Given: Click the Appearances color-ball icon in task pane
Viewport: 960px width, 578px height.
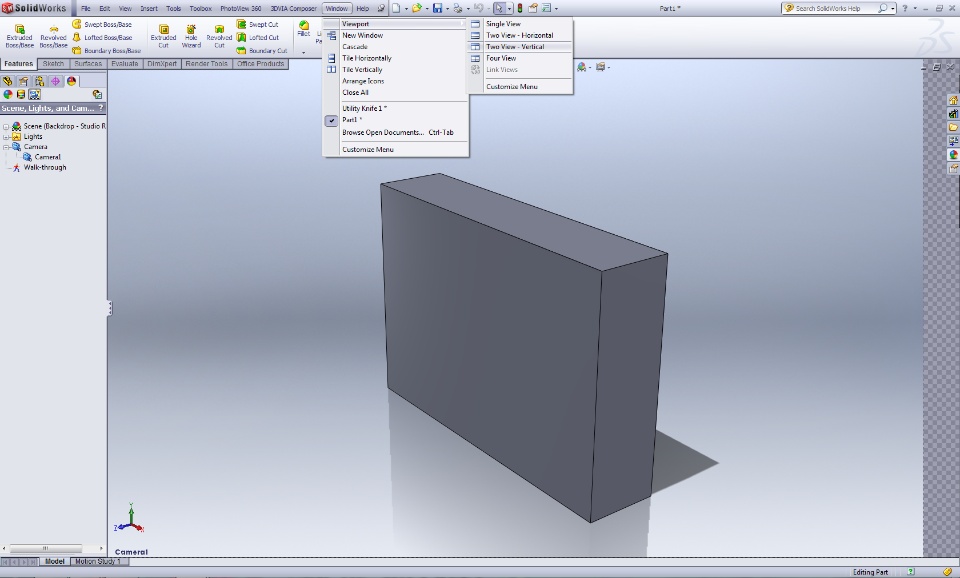Looking at the screenshot, I should coord(953,155).
